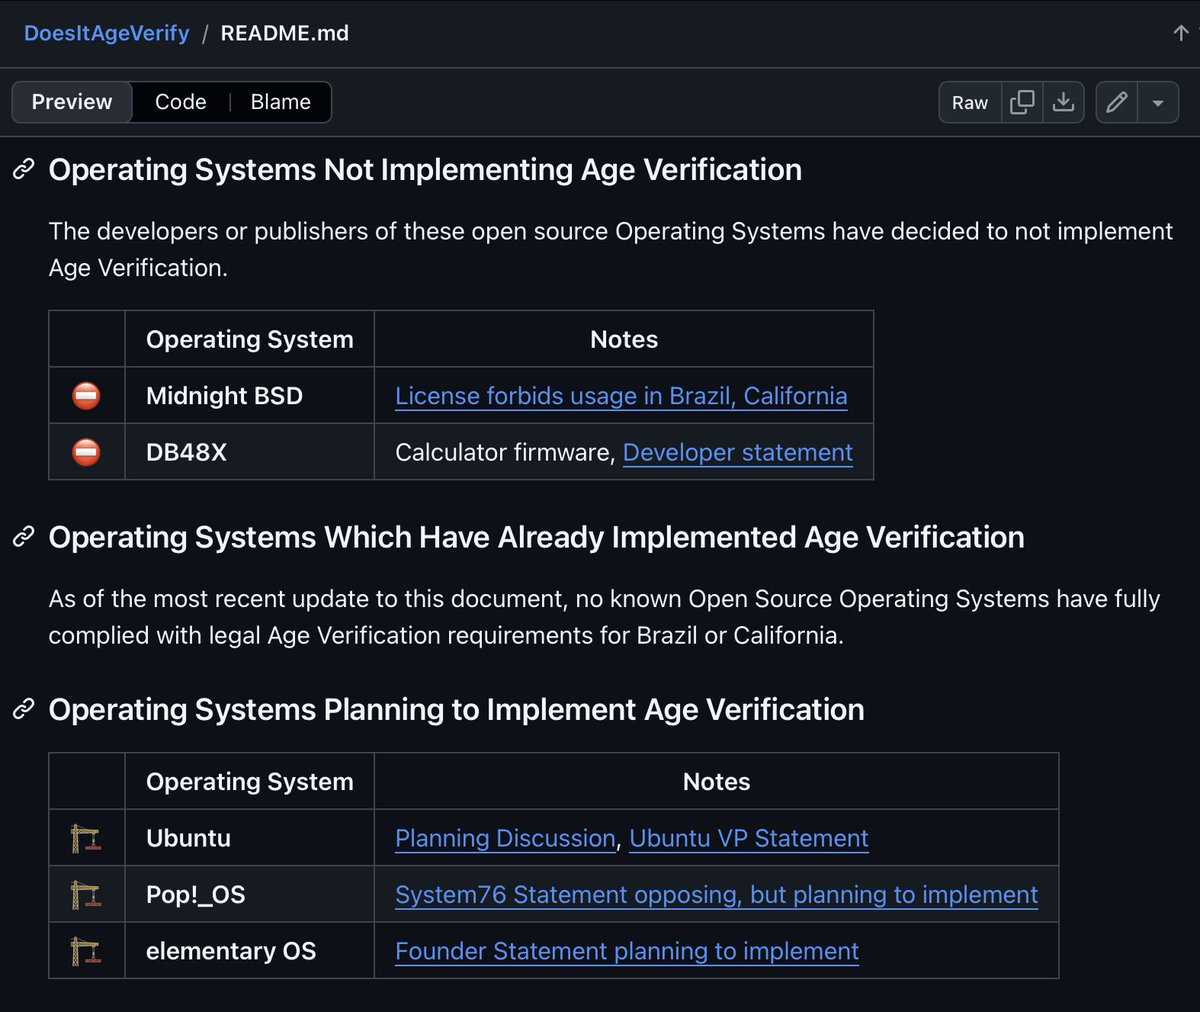Image resolution: width=1200 pixels, height=1012 pixels.
Task: Click construction crane icon in Pop!_OS row
Action: (x=87, y=895)
